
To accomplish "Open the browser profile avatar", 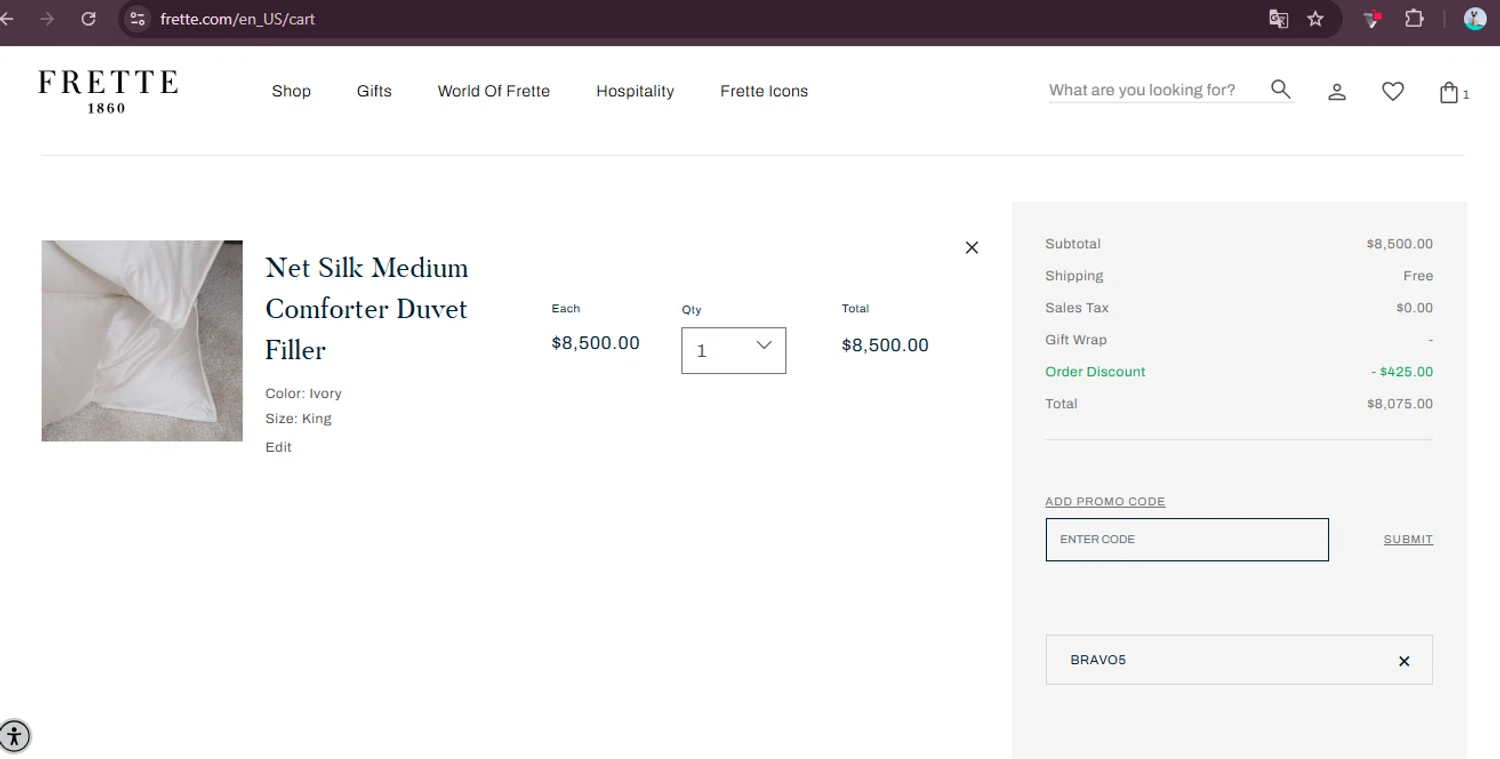I will coord(1475,18).
